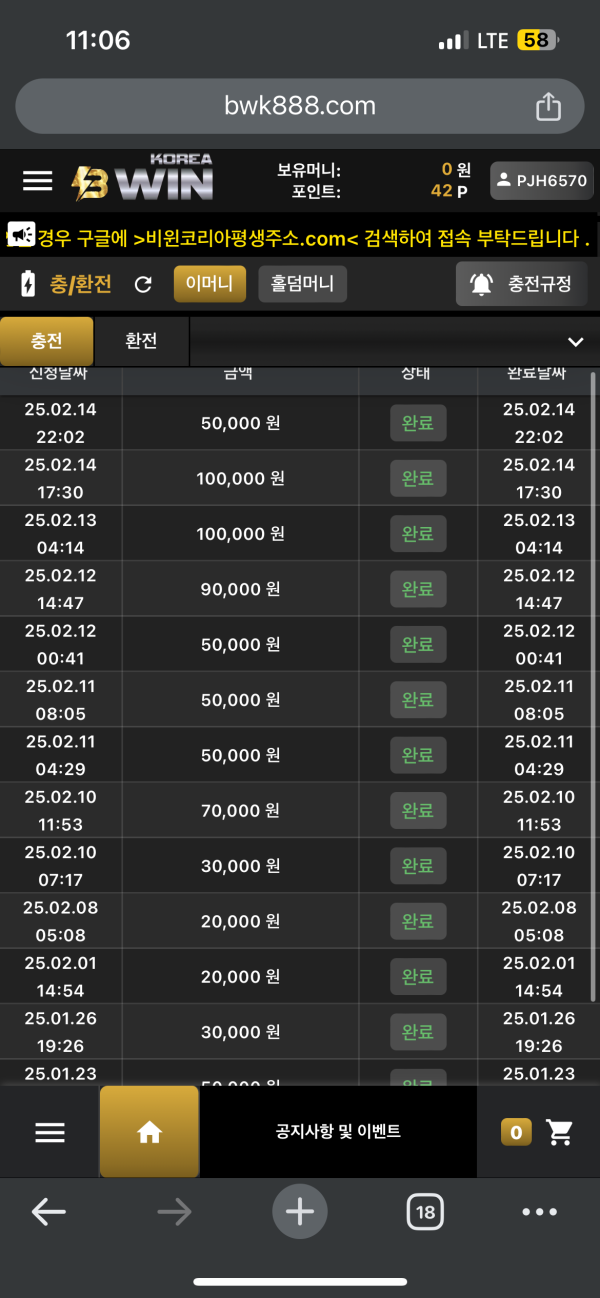Screen dimensions: 600x1298
Task: Switch to the 홀덤머니 wallet
Action: click(x=302, y=284)
